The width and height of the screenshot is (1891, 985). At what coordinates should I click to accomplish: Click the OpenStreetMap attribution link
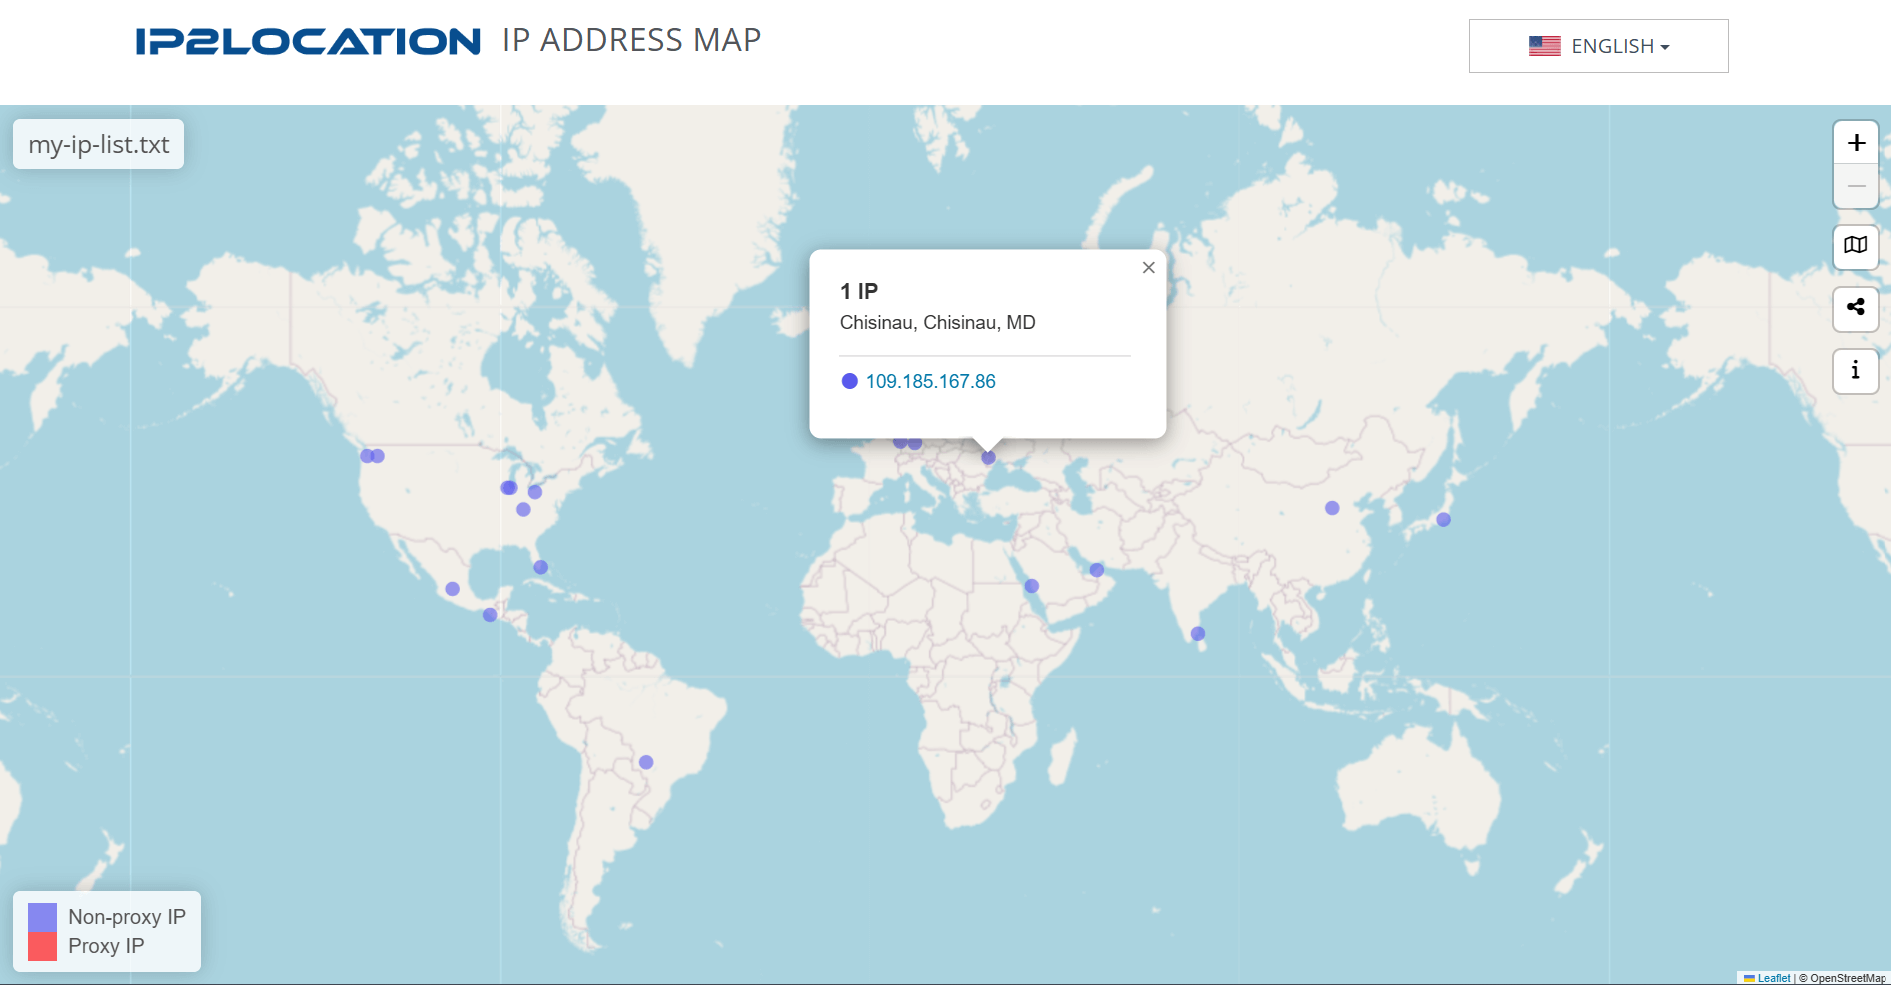click(1847, 978)
